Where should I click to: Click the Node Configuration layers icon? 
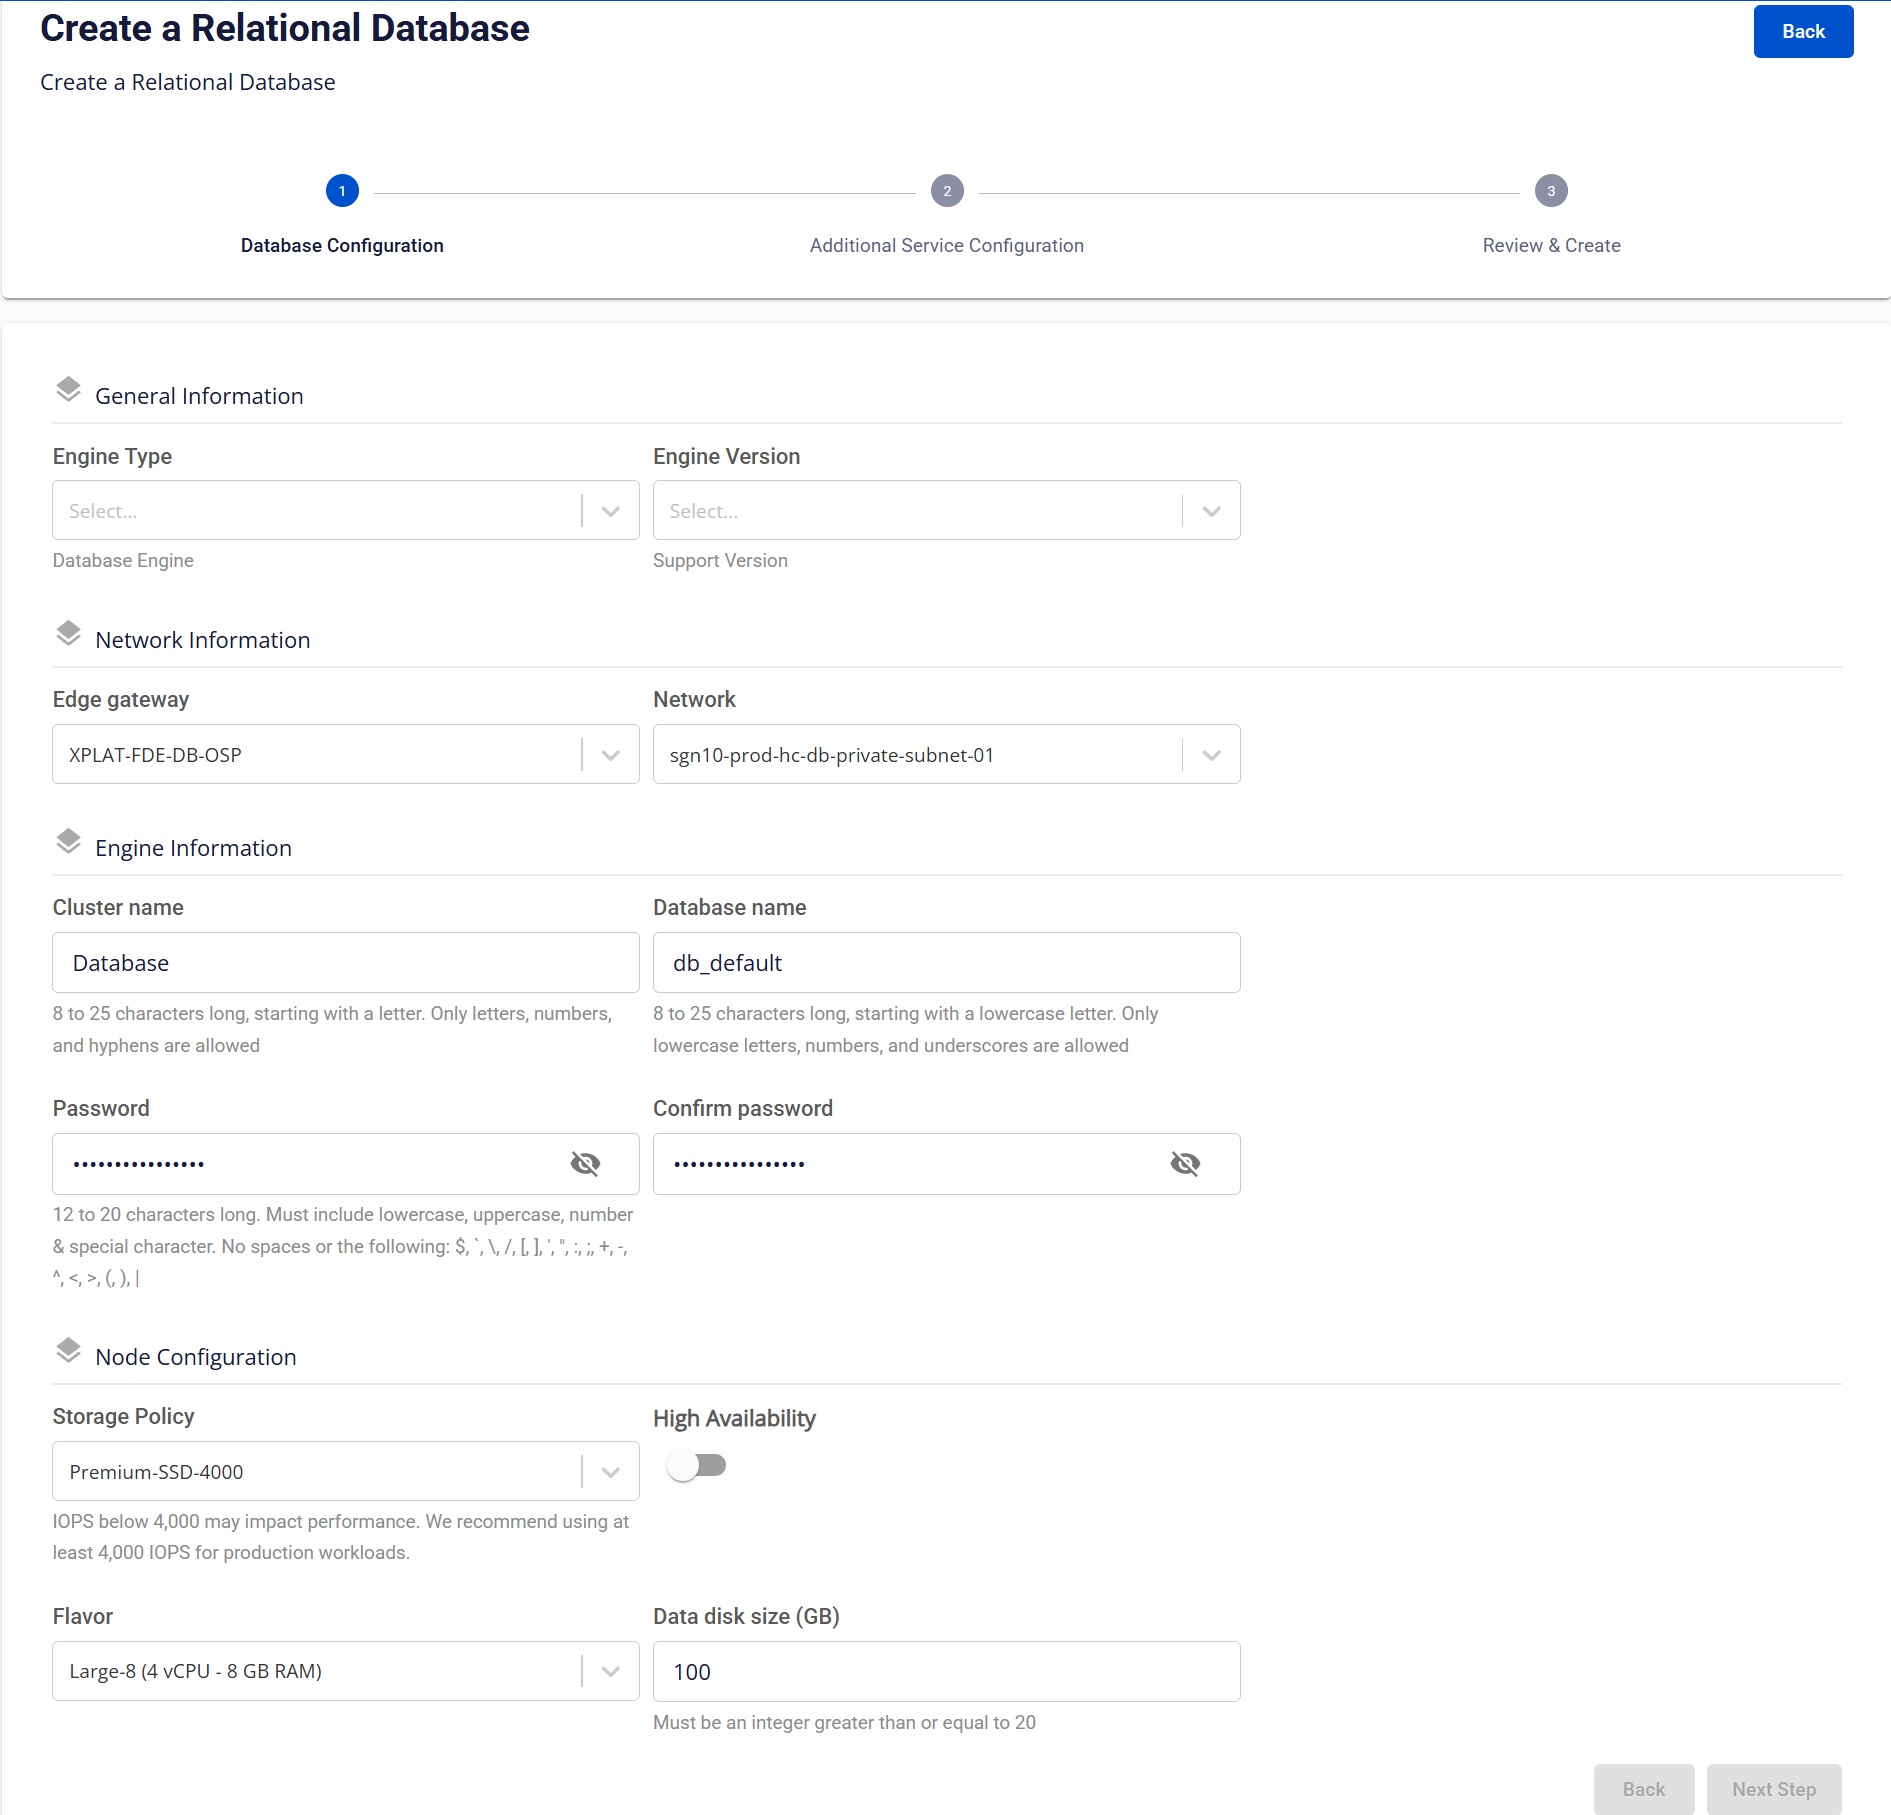pos(68,1351)
